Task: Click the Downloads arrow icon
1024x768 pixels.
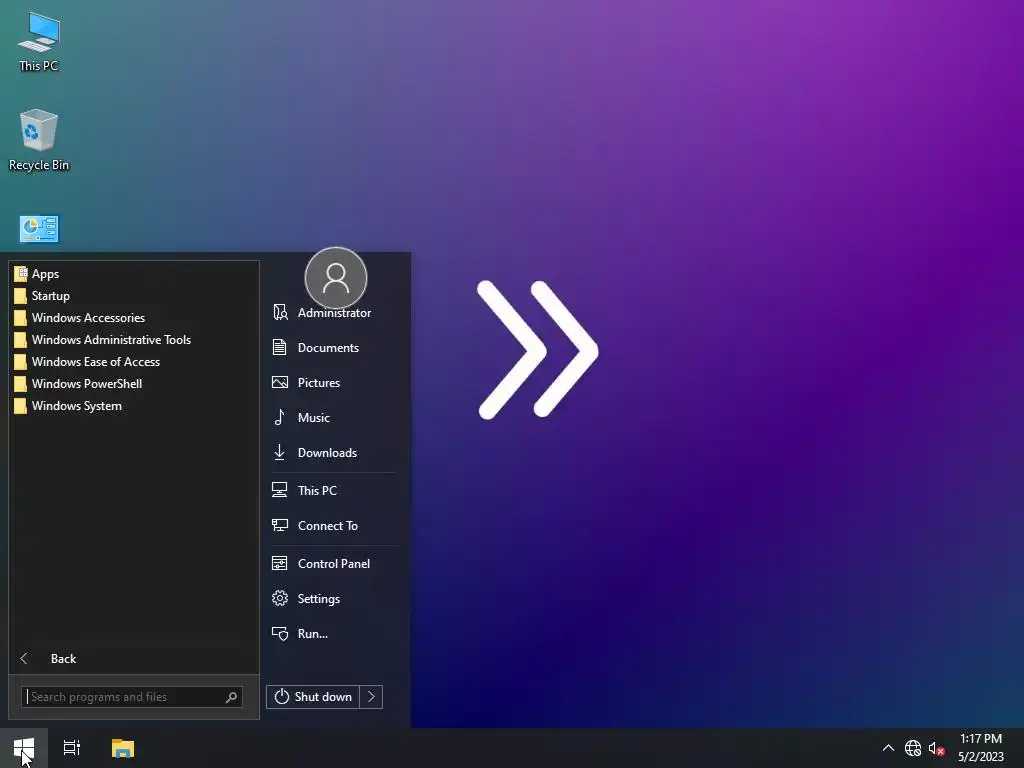Action: (x=280, y=452)
